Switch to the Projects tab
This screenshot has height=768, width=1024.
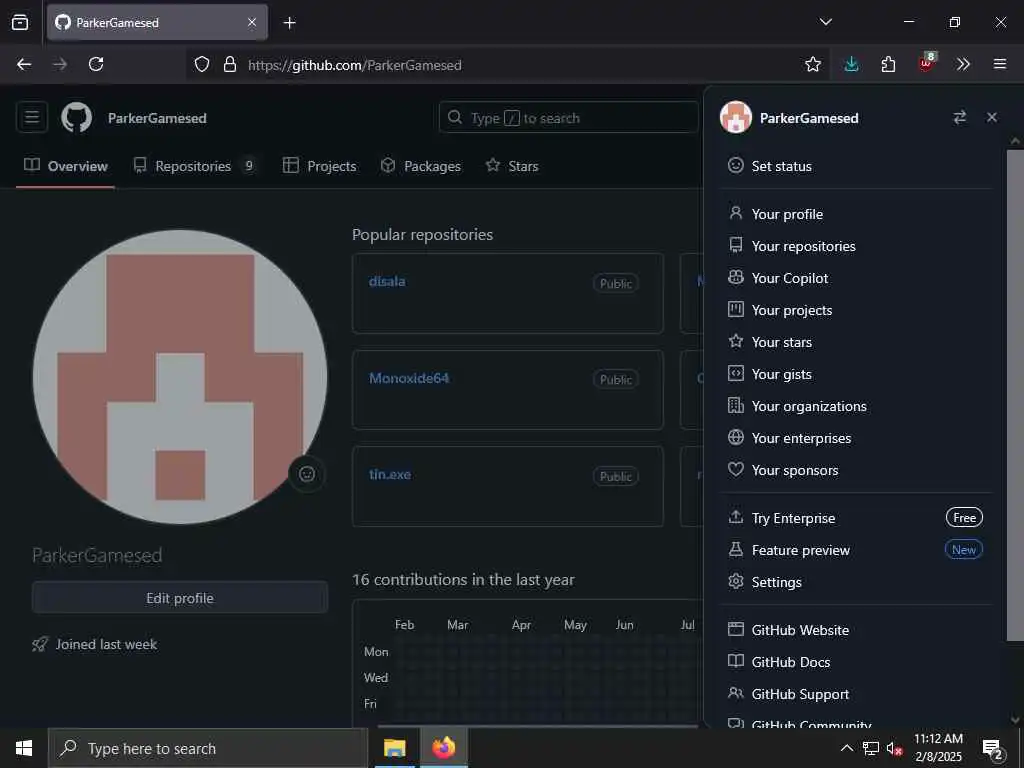coord(319,166)
